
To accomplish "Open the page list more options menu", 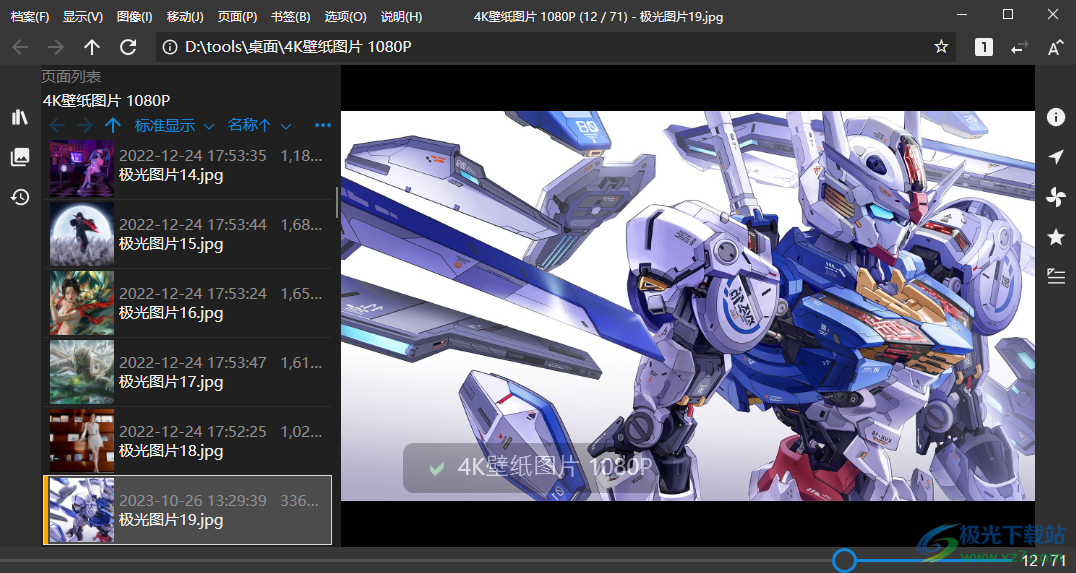I will click(323, 125).
